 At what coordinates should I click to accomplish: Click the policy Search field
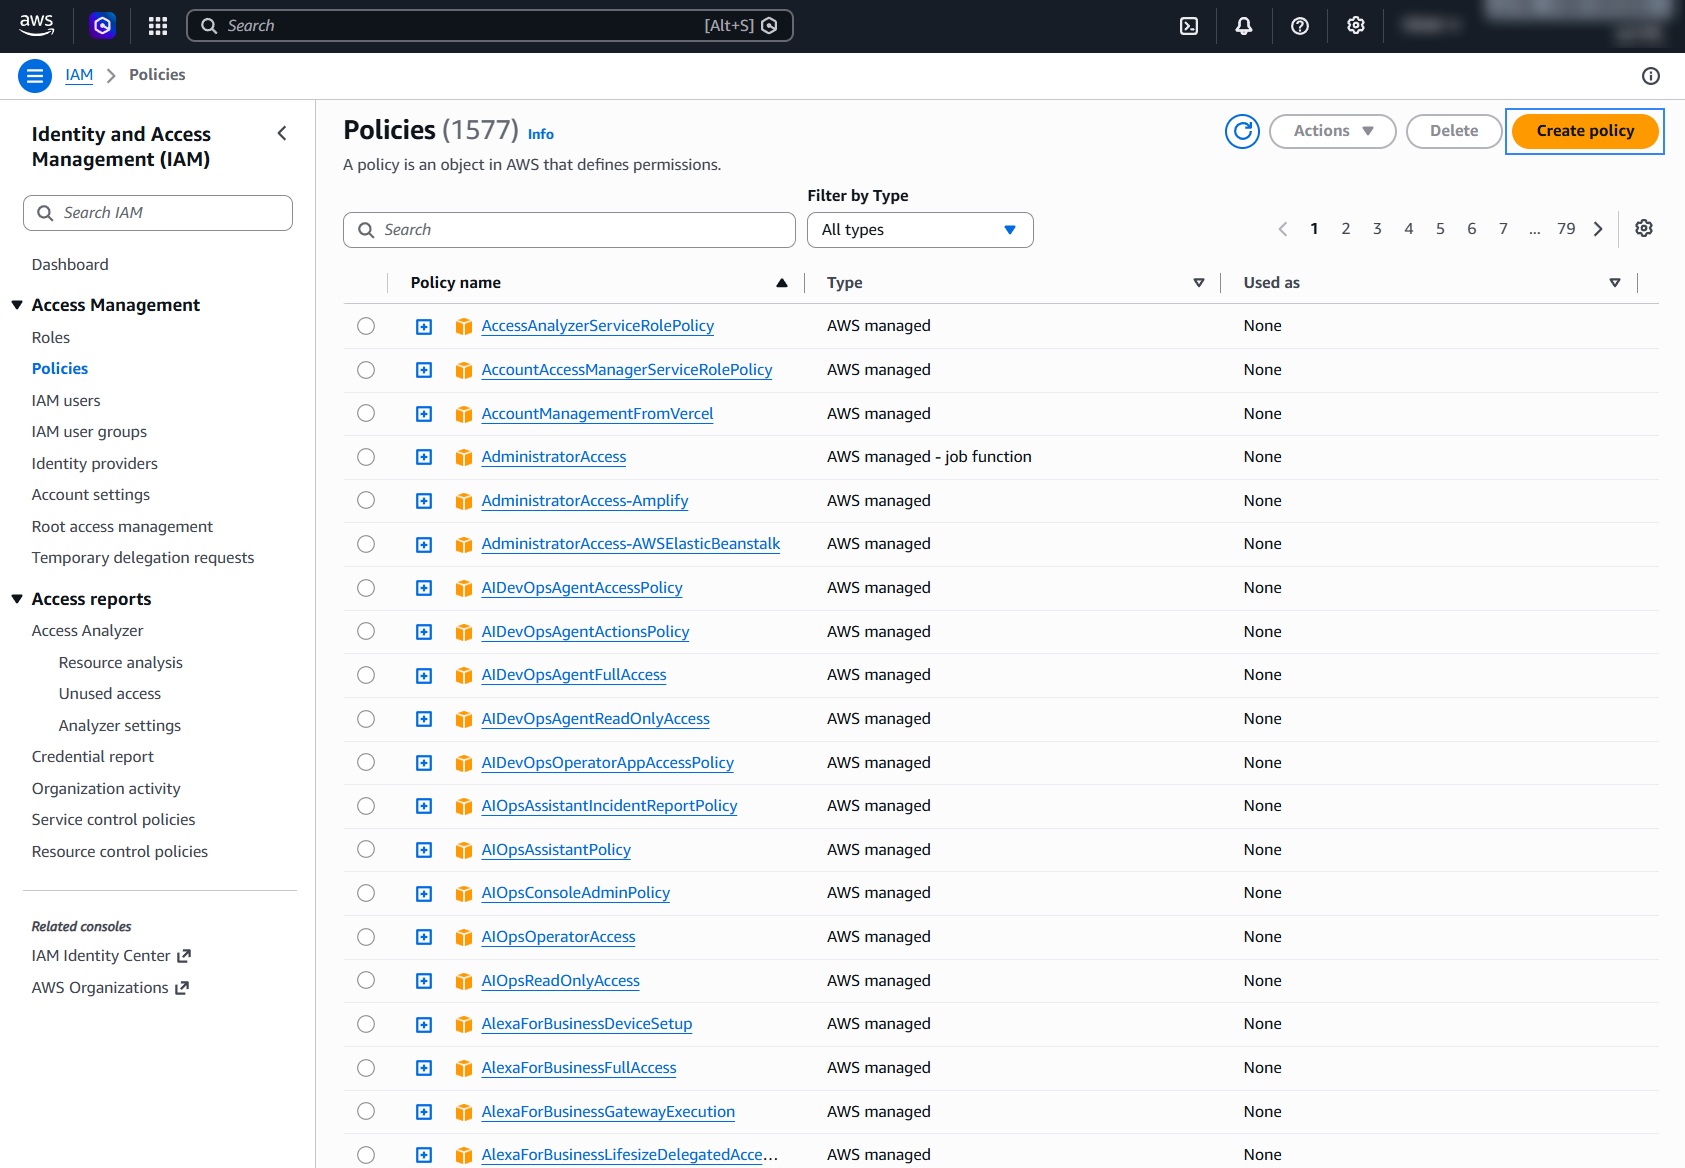click(x=569, y=230)
